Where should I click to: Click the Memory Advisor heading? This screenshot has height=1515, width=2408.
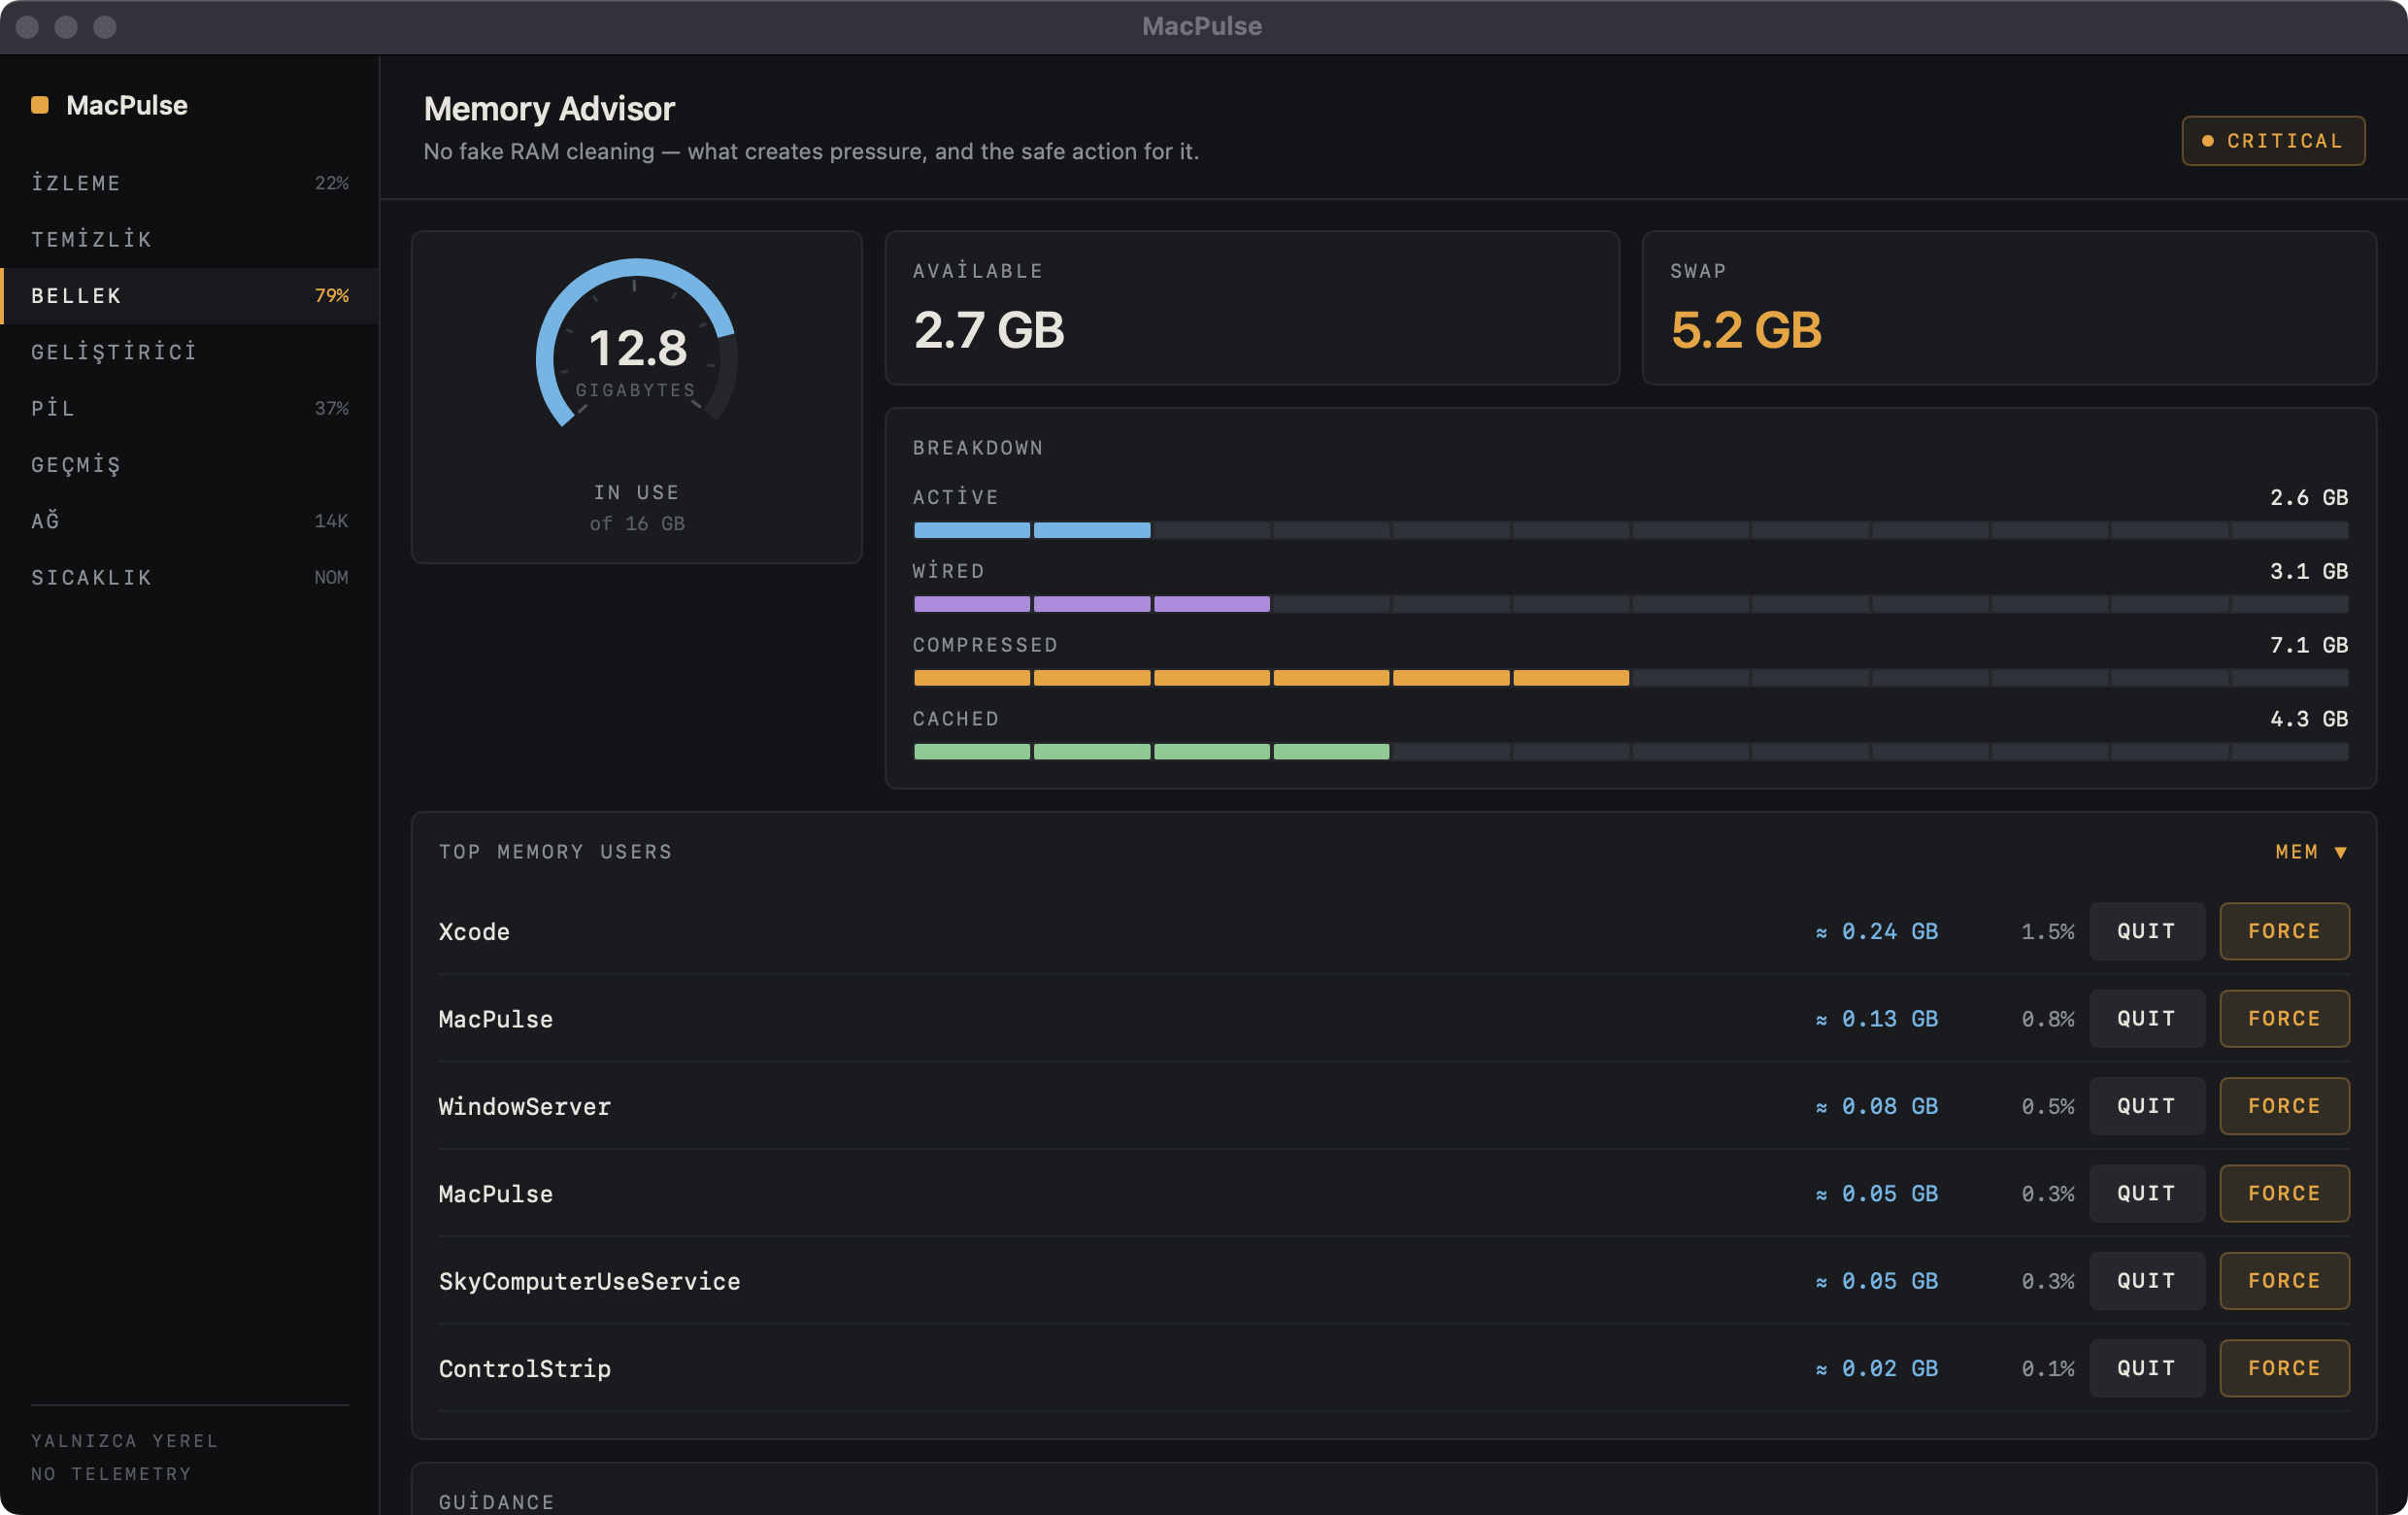point(549,108)
